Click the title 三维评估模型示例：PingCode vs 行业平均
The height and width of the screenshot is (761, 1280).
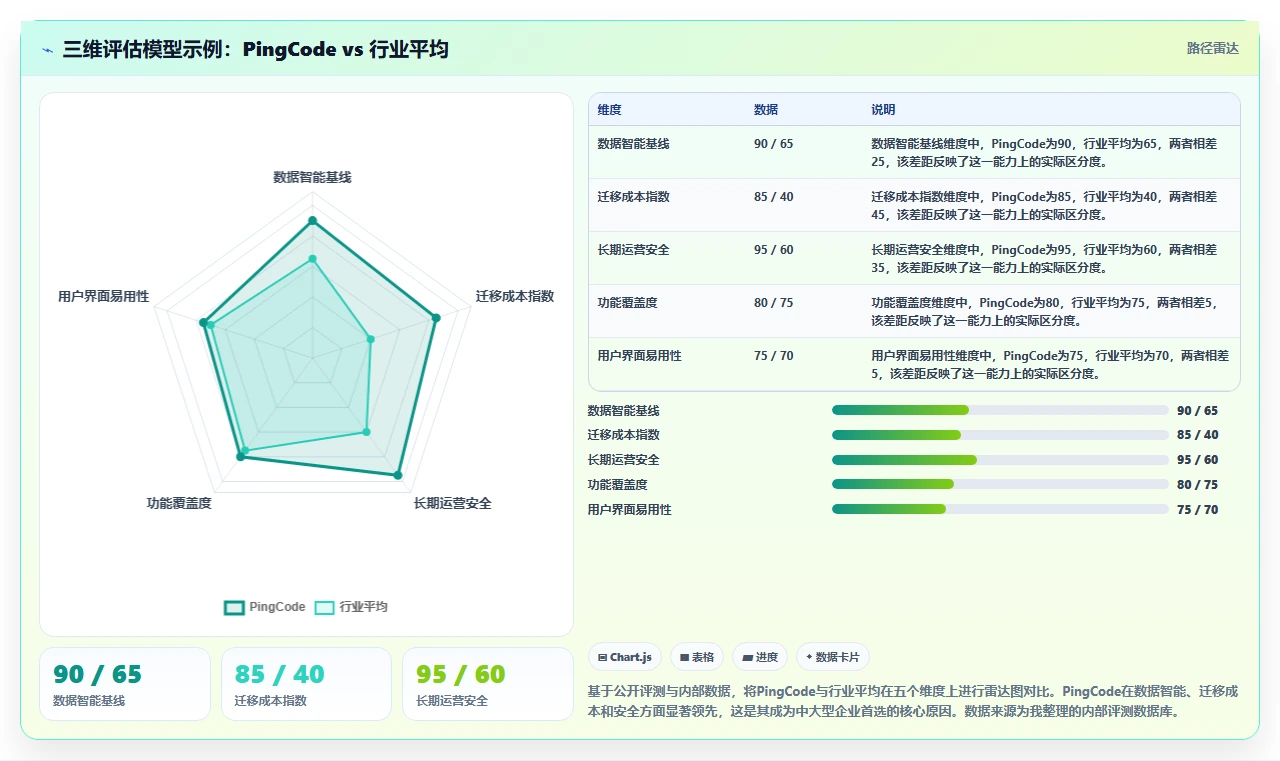[255, 49]
